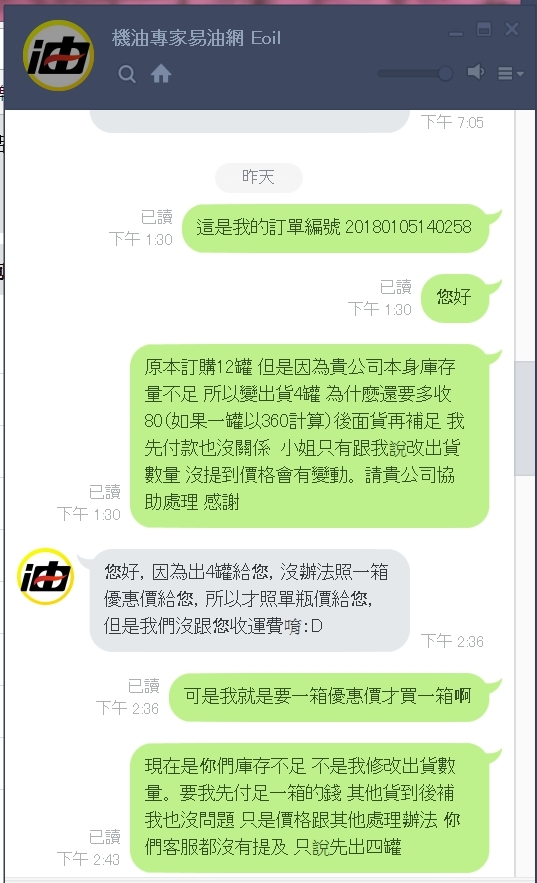Open the chat search magnifier icon
537x883 pixels.
point(127,74)
